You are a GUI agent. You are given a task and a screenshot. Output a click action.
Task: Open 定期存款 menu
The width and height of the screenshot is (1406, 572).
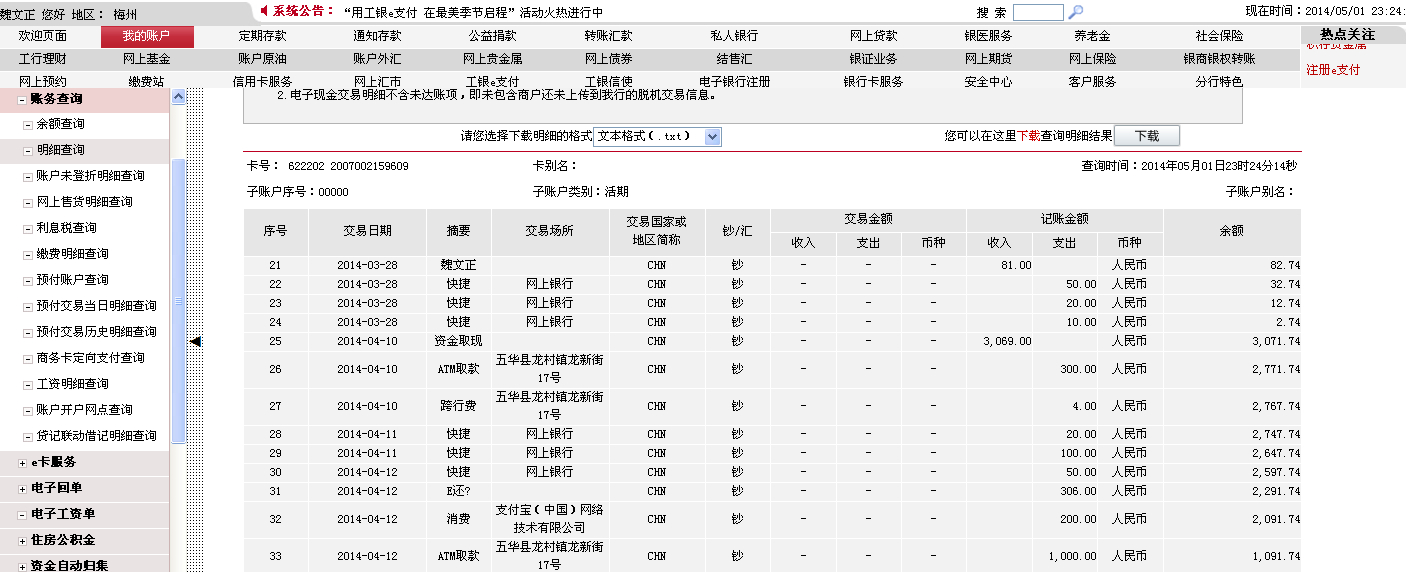(x=263, y=36)
